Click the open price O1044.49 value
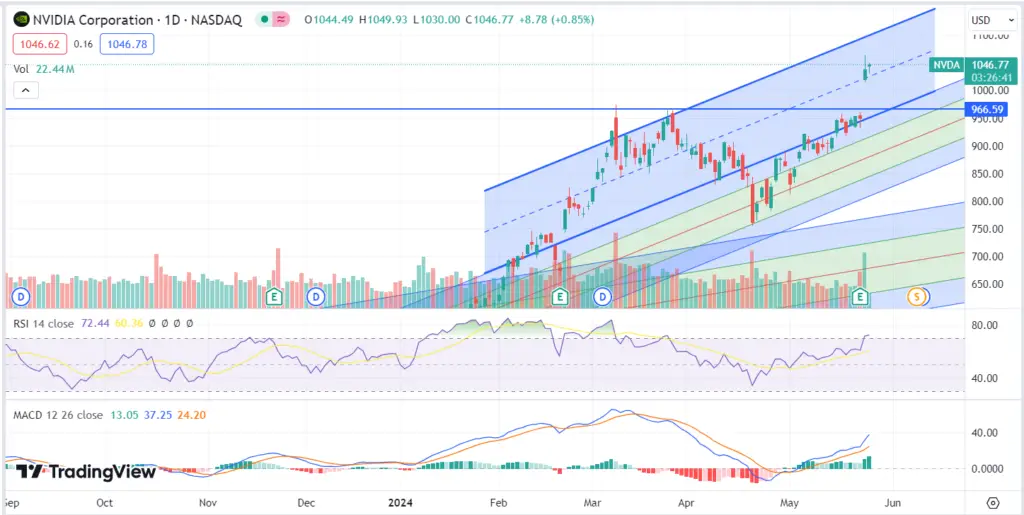The width and height of the screenshot is (1024, 515). point(329,20)
